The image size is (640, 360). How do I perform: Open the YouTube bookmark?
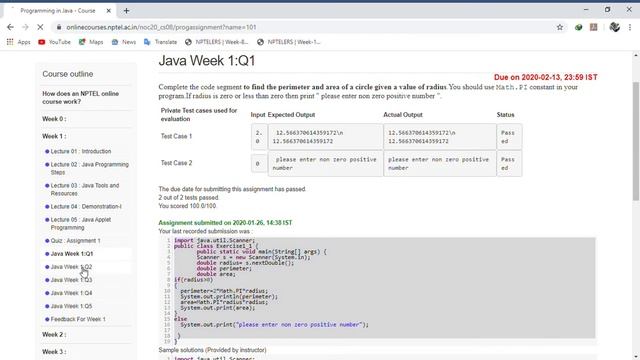[x=54, y=42]
